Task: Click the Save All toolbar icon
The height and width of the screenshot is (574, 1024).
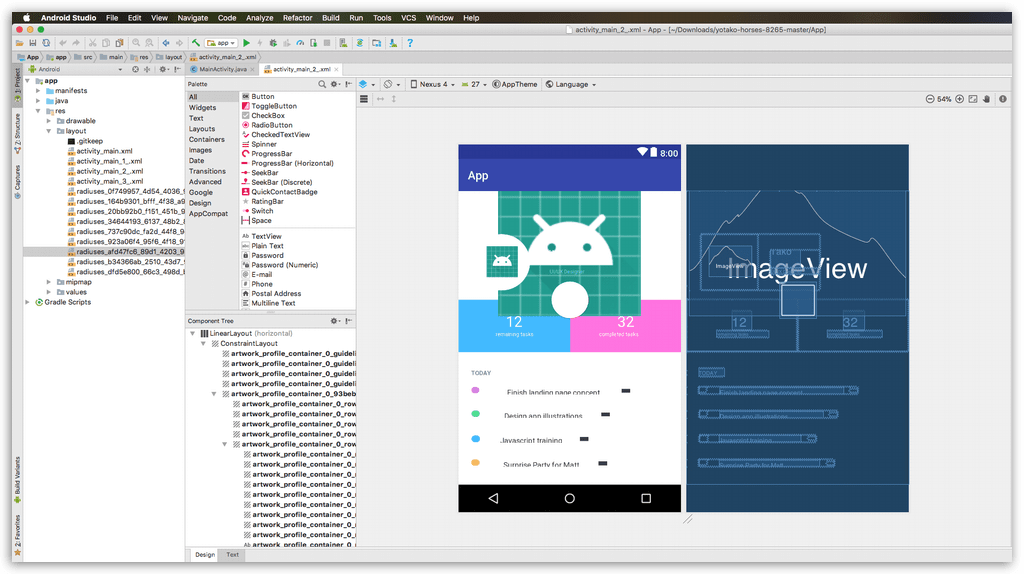Action: pyautogui.click(x=33, y=43)
